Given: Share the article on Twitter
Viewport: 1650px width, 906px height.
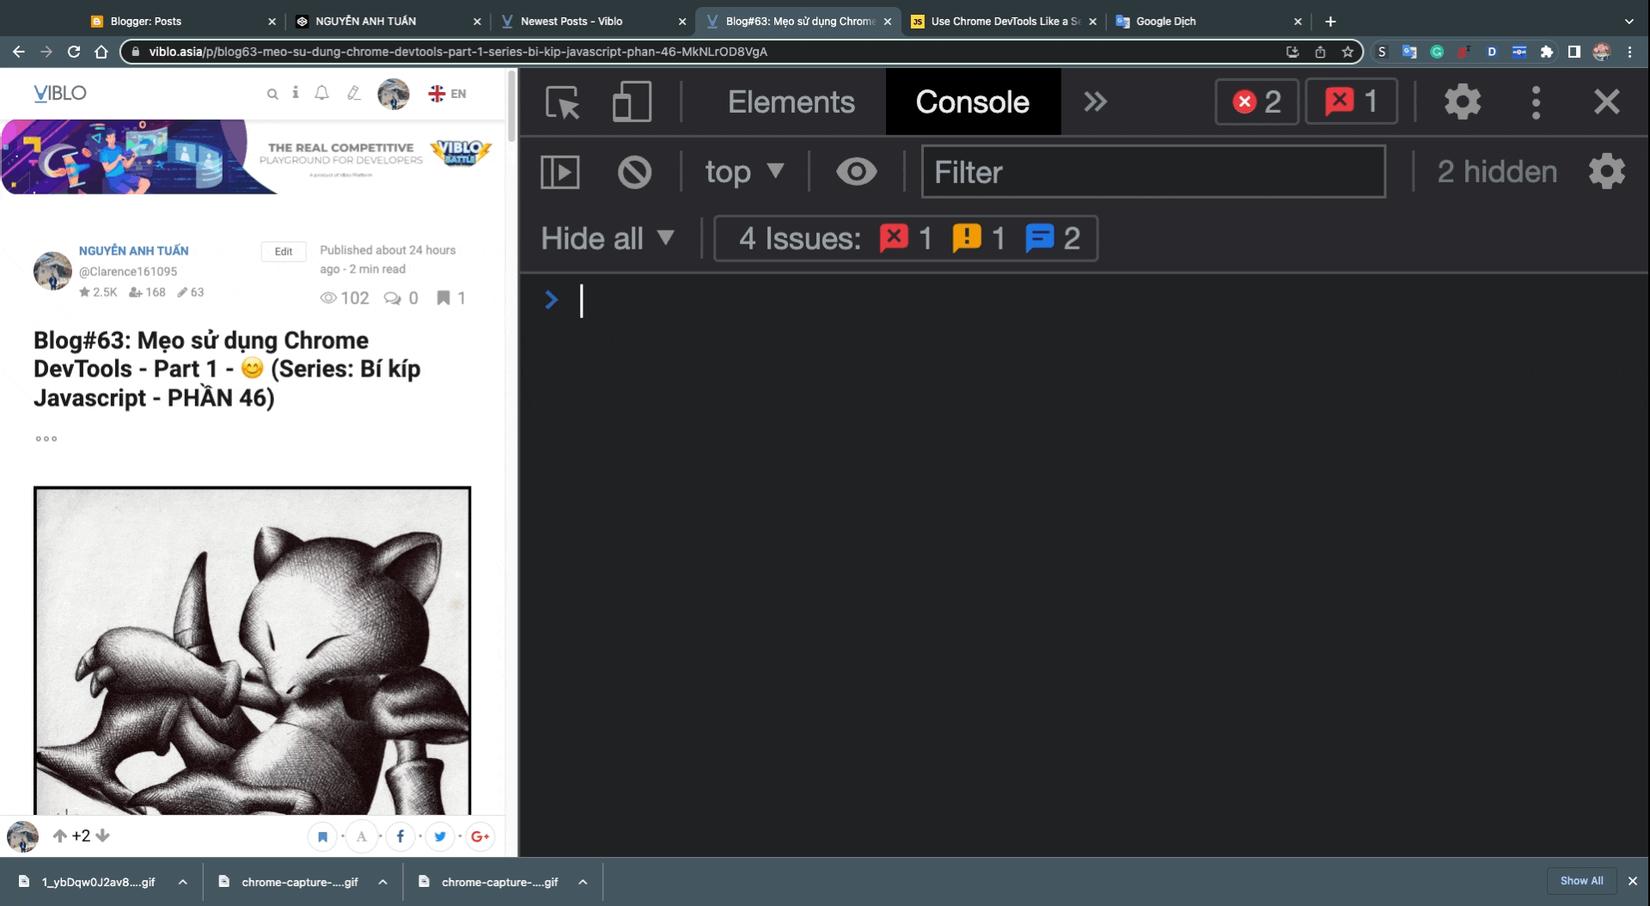Looking at the screenshot, I should pyautogui.click(x=440, y=836).
